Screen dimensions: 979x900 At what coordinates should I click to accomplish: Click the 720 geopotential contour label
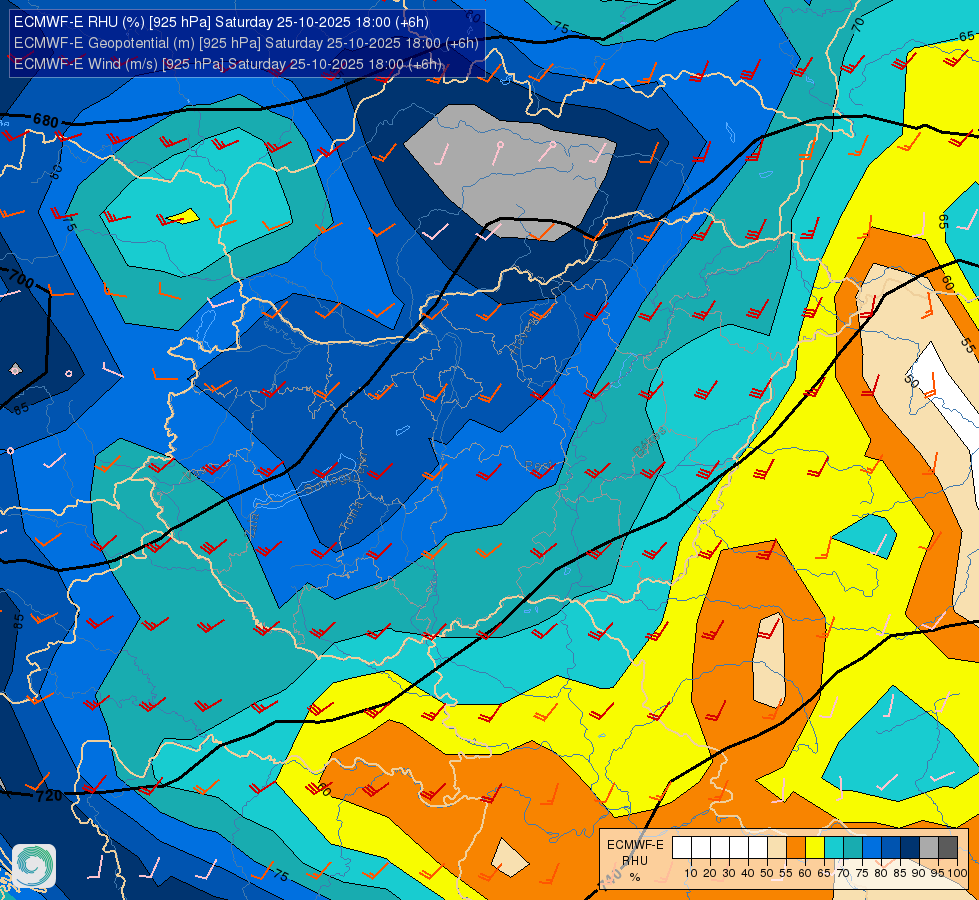click(x=49, y=796)
